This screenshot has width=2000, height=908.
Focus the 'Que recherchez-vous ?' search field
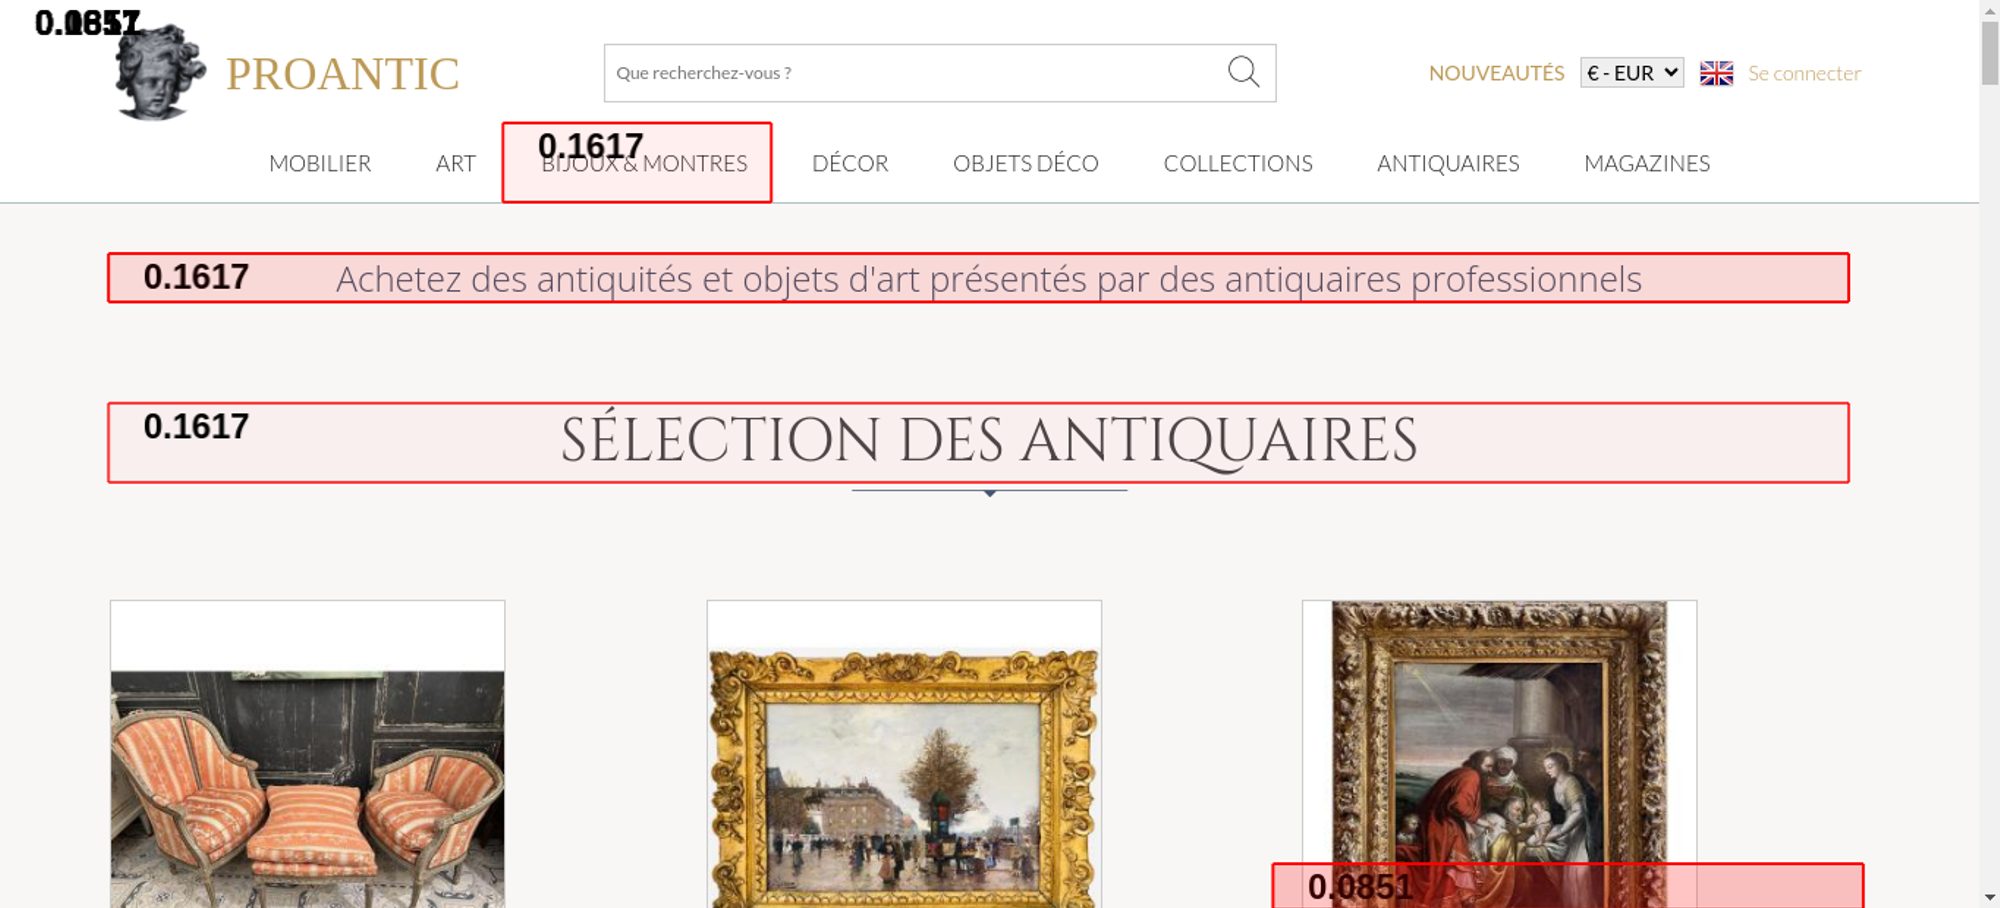pyautogui.click(x=910, y=73)
